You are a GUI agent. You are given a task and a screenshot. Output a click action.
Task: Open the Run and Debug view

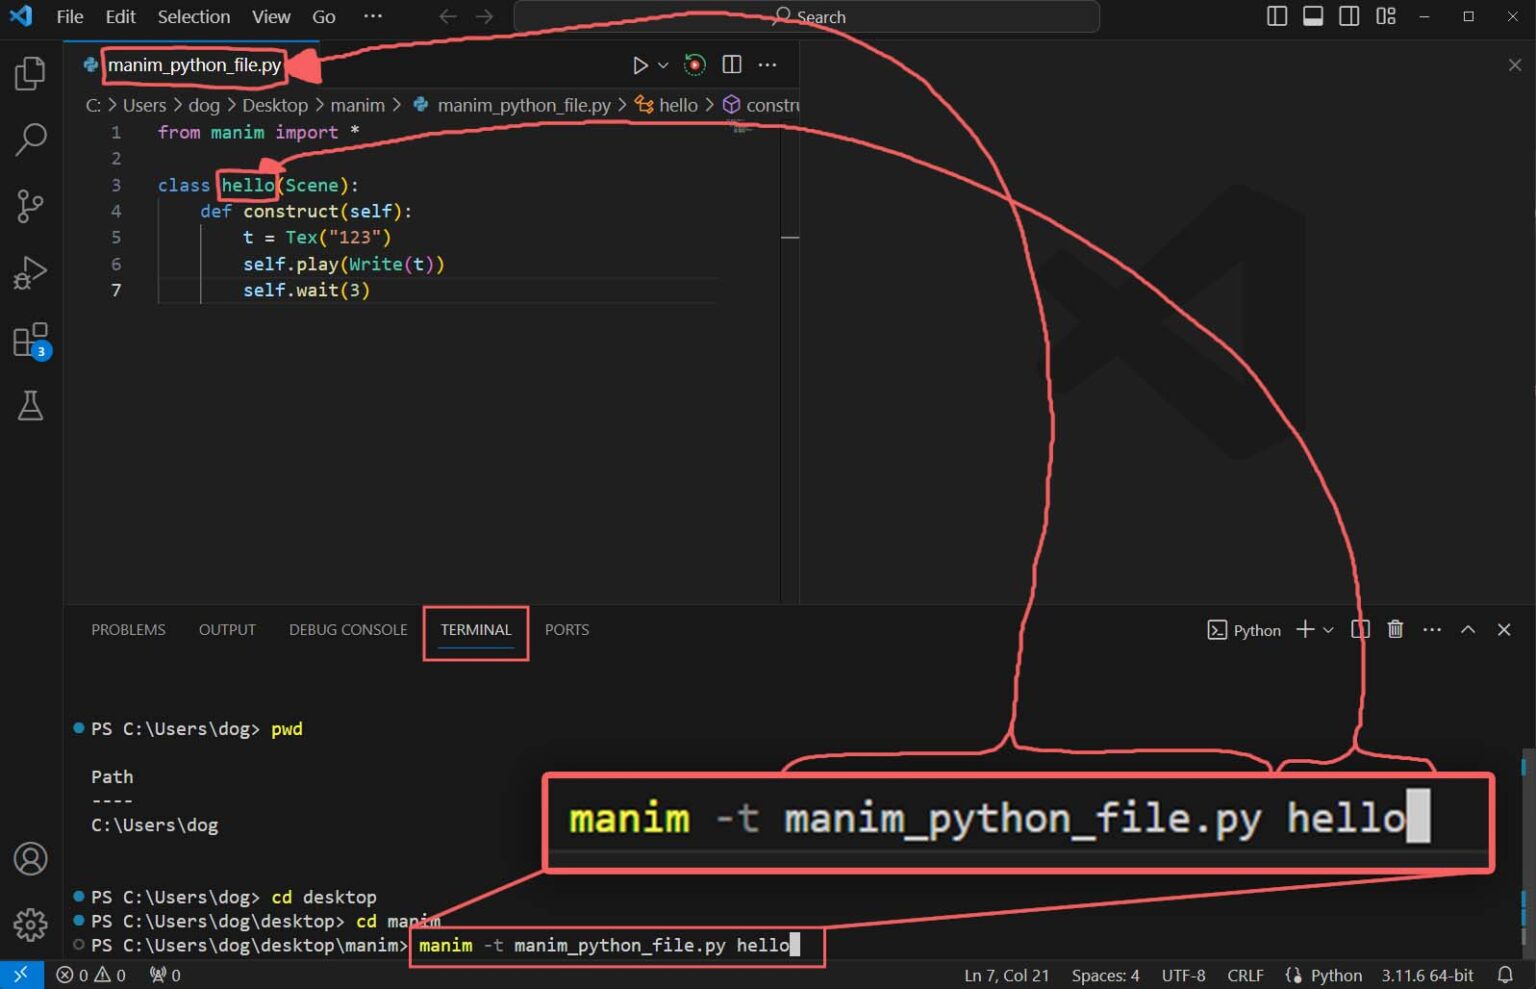click(x=30, y=273)
